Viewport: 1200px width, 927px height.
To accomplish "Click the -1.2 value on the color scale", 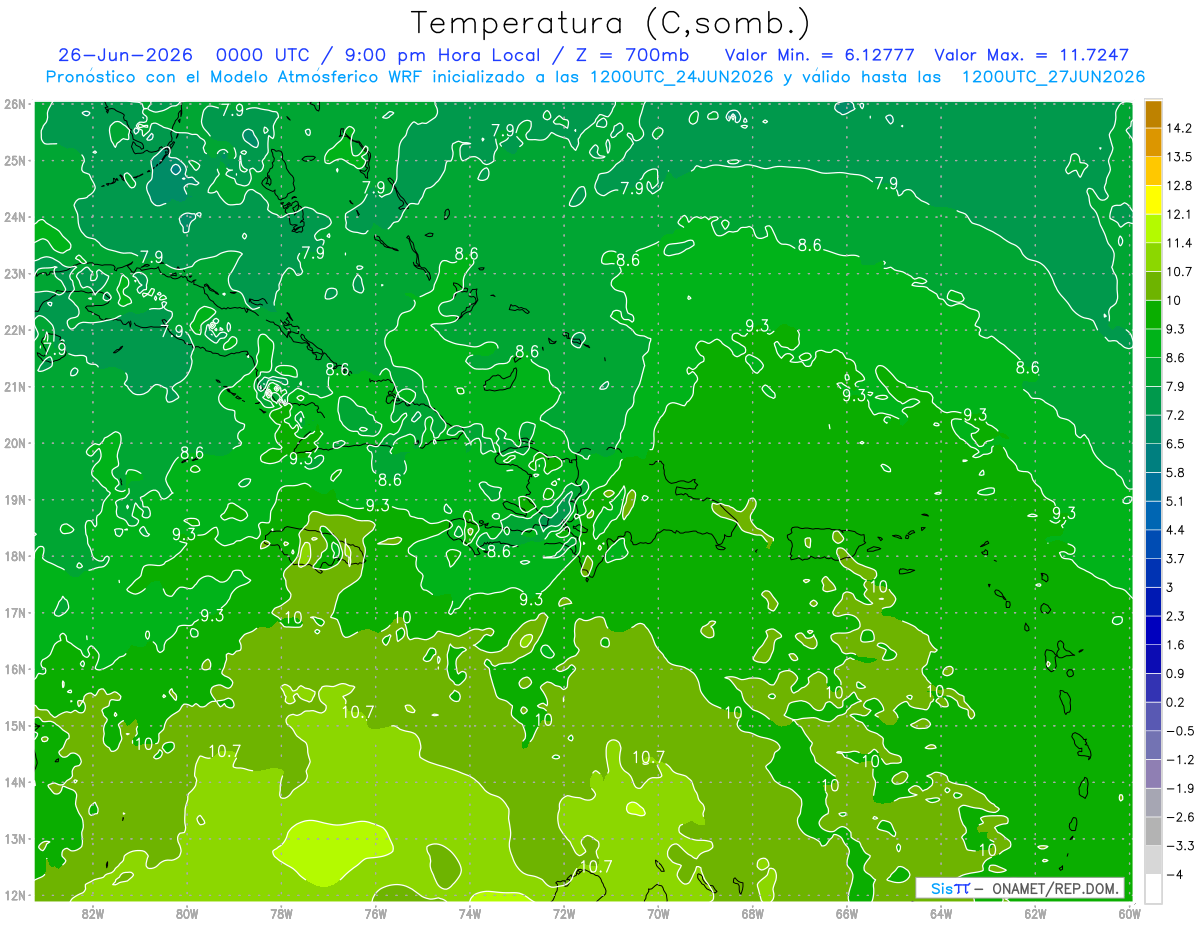I will [1180, 760].
